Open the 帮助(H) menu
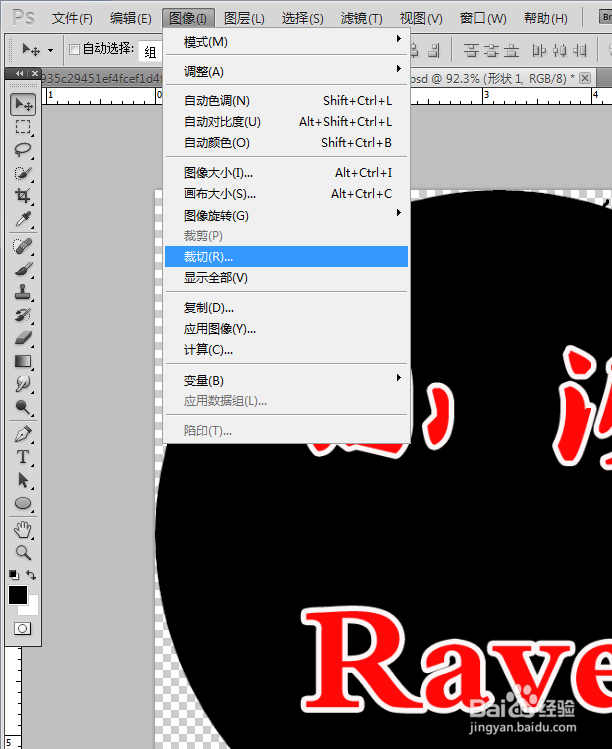 546,18
